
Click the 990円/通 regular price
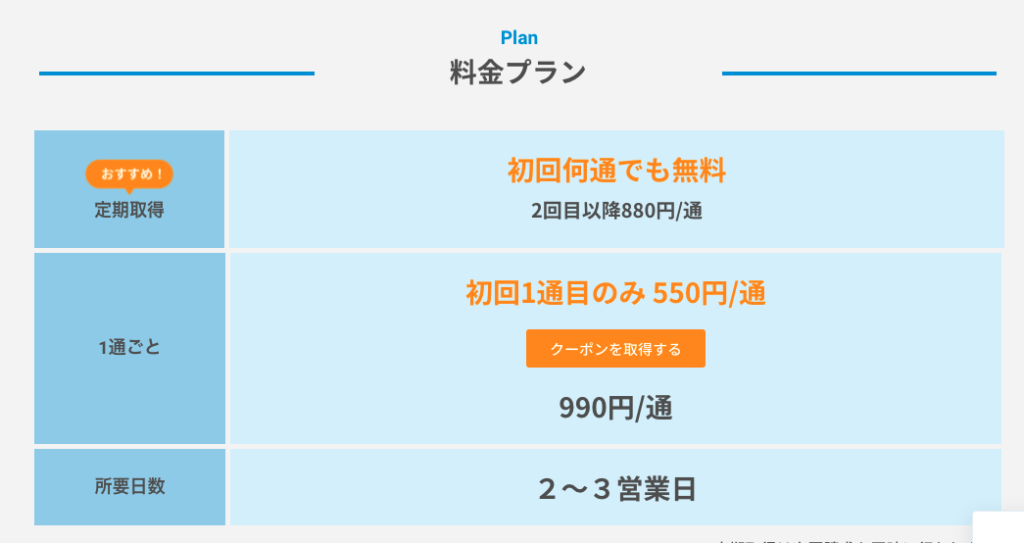tap(616, 408)
